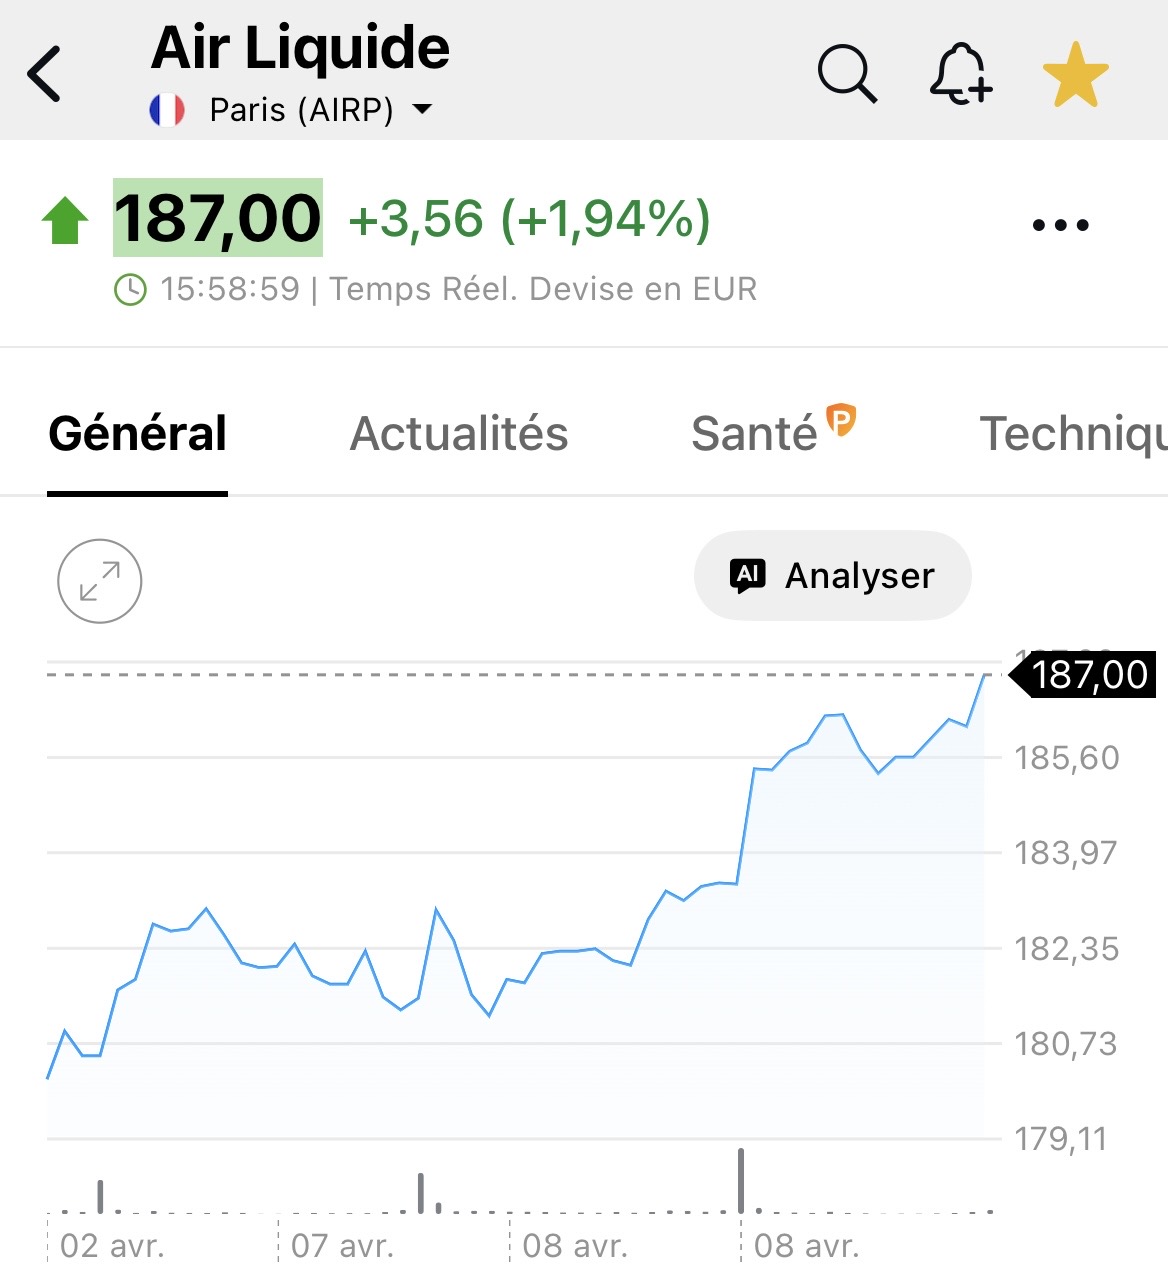
Task: Click the tallest volume bar at 08 avr.
Action: pyautogui.click(x=741, y=1180)
